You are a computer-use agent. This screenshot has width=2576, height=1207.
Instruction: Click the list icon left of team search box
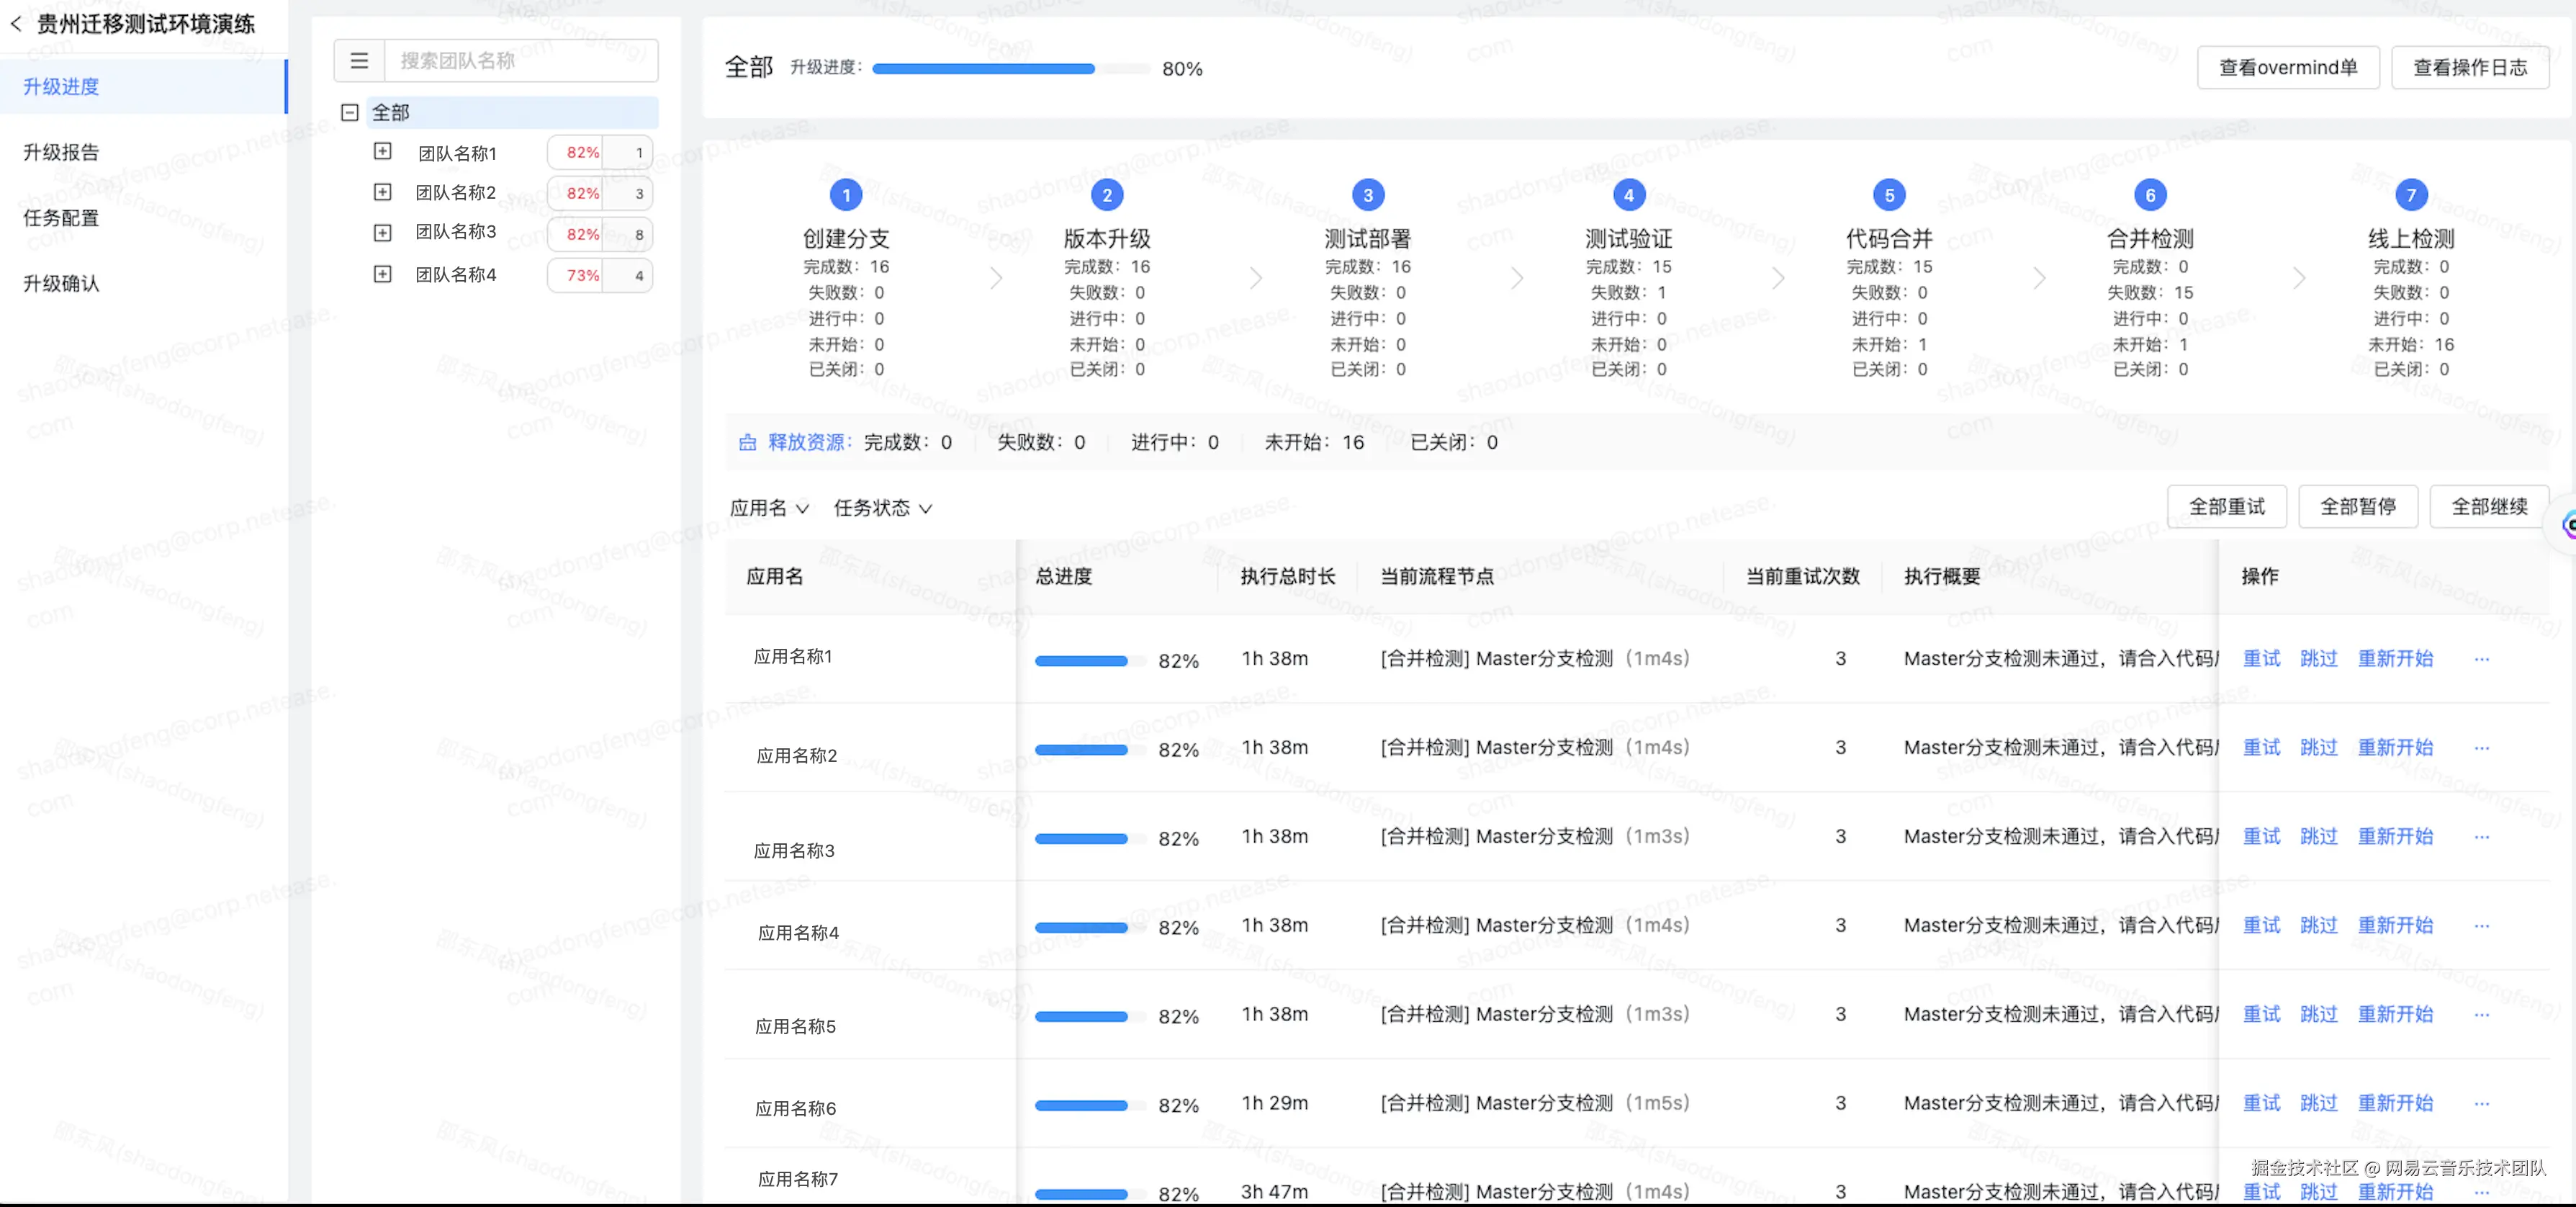(359, 60)
